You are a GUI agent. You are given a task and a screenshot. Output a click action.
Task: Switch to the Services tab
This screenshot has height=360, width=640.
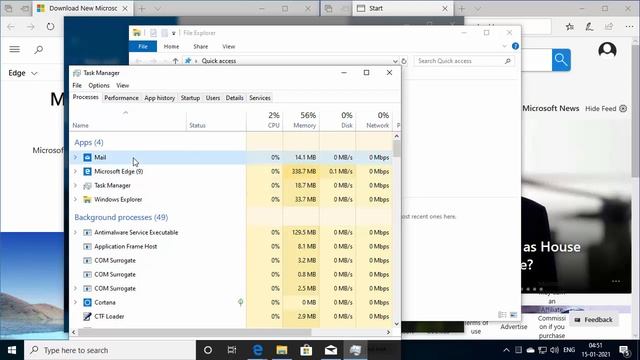click(x=260, y=98)
